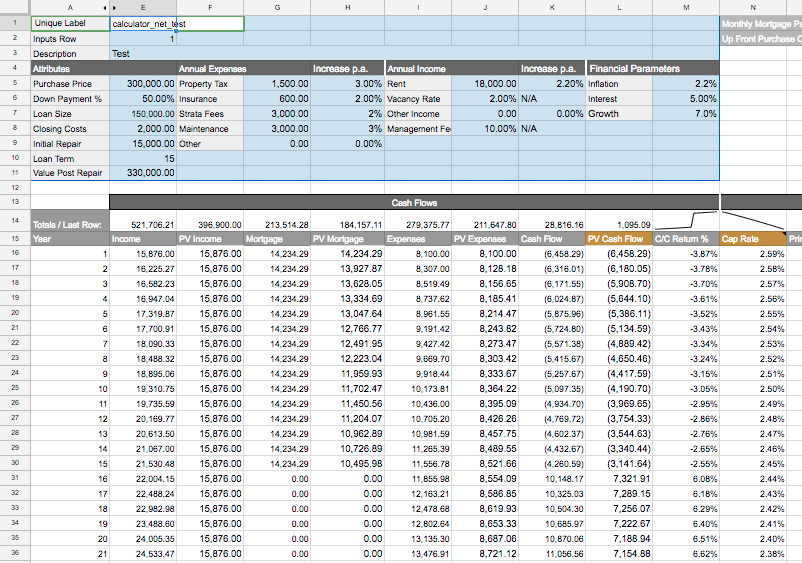Image resolution: width=802 pixels, height=563 pixels.
Task: Click the Inflation value 2.2%
Action: 686,83
